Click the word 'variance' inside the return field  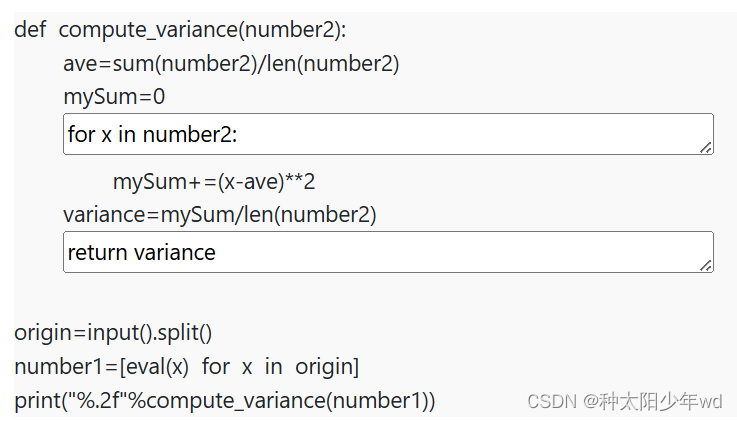(175, 253)
